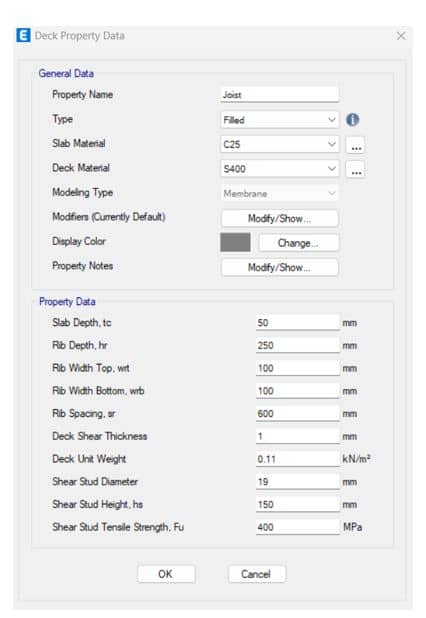
Task: Confirm the dialog with the OK button
Action: (166, 574)
